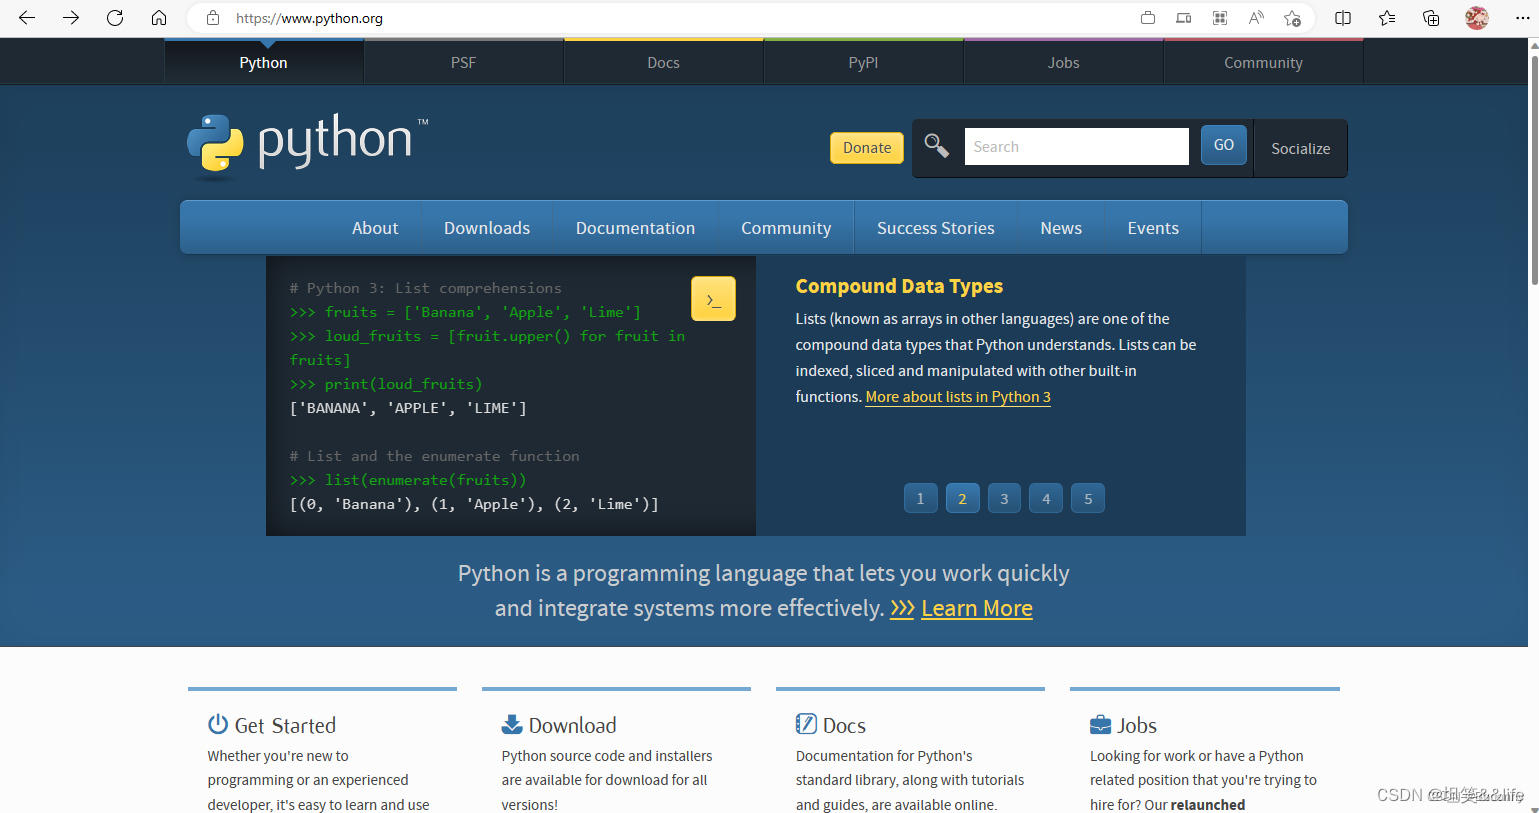This screenshot has height=813, width=1539.
Task: Click the magnifying glass search icon
Action: 936,146
